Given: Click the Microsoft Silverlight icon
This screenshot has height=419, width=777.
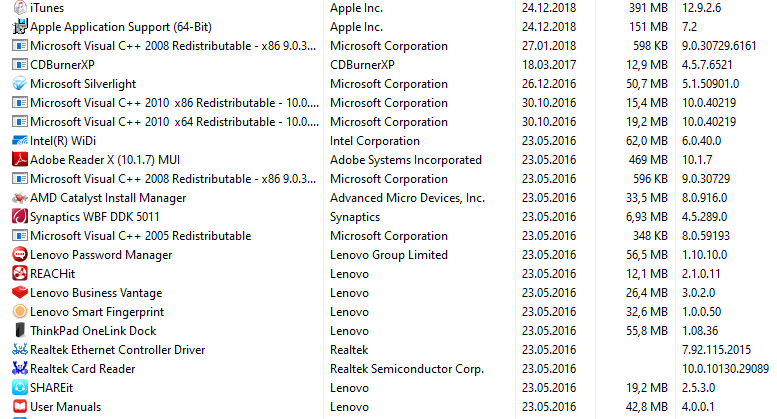Looking at the screenshot, I should coord(19,84).
